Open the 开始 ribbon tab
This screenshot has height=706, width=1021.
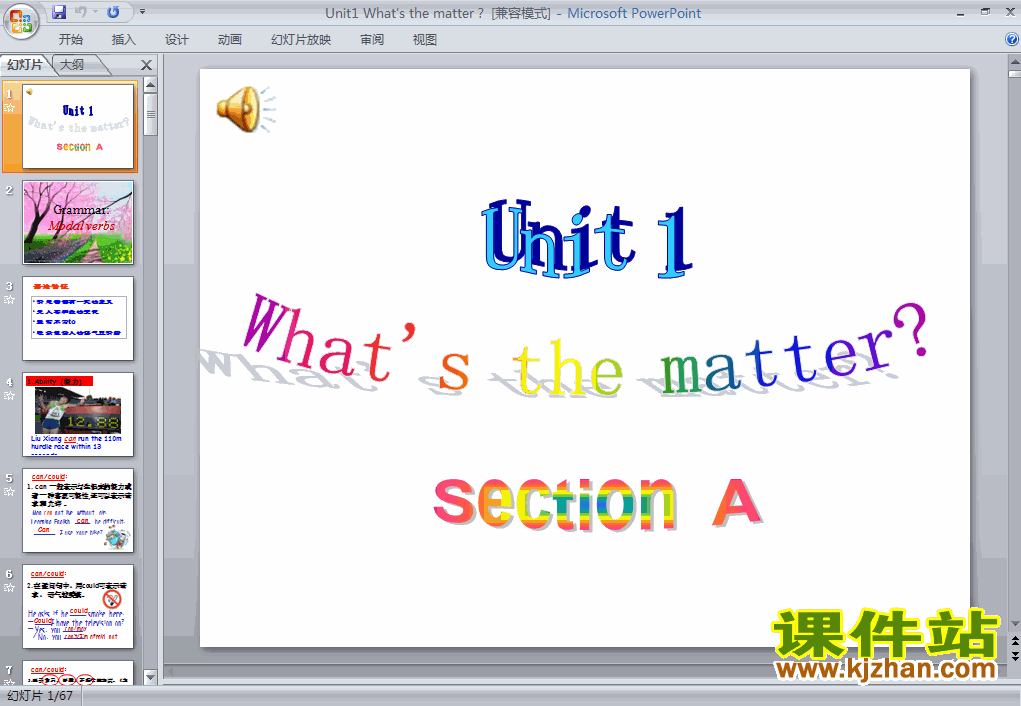(x=70, y=40)
